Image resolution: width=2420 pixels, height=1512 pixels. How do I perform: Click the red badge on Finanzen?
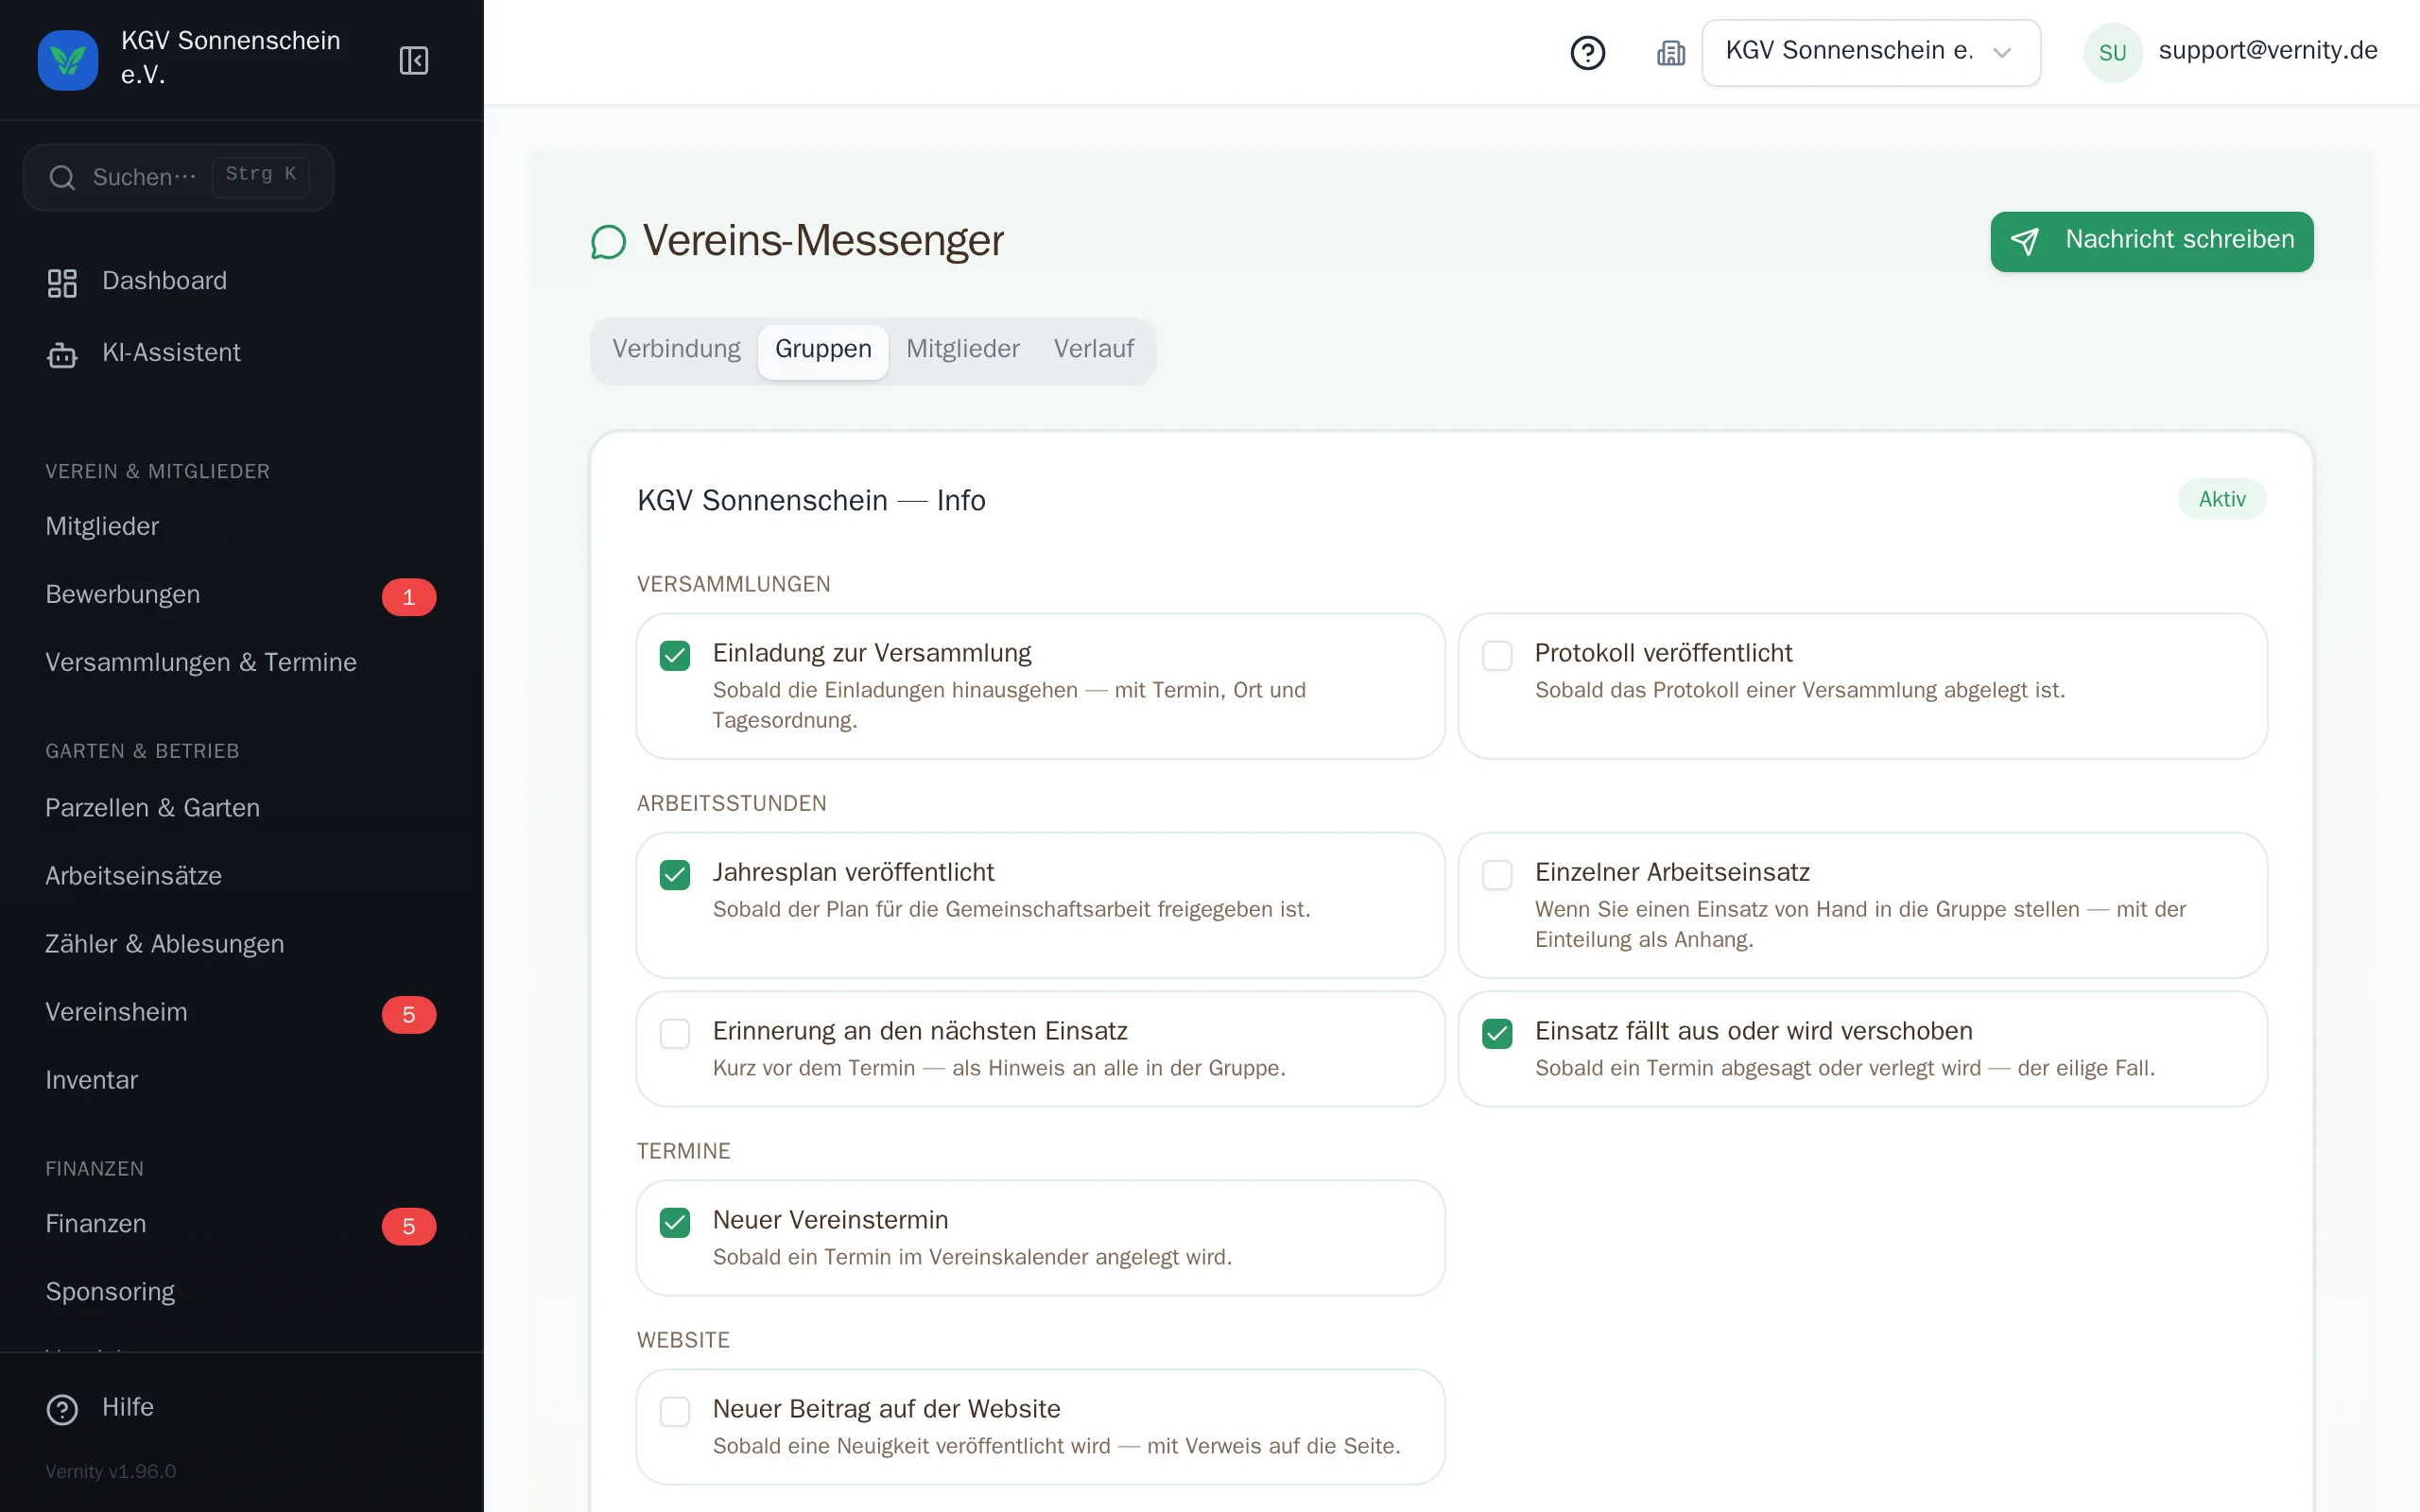(x=408, y=1226)
